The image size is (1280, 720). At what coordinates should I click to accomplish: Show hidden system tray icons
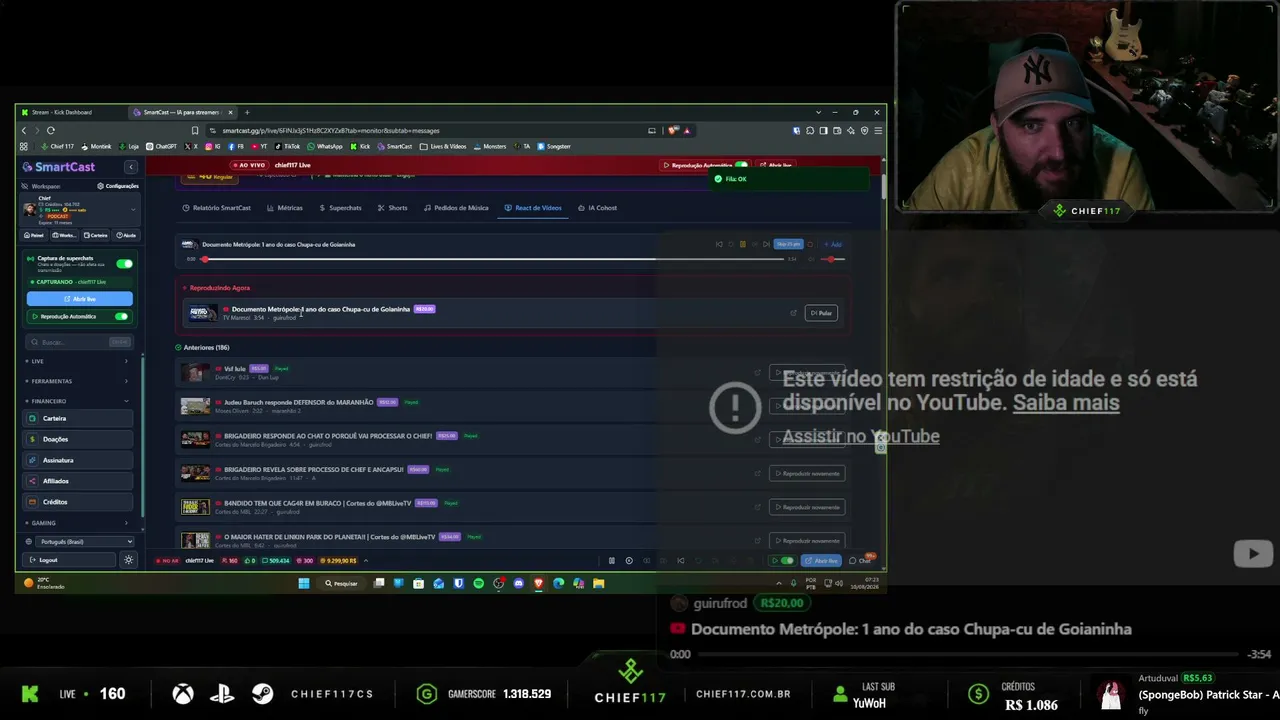[x=778, y=583]
